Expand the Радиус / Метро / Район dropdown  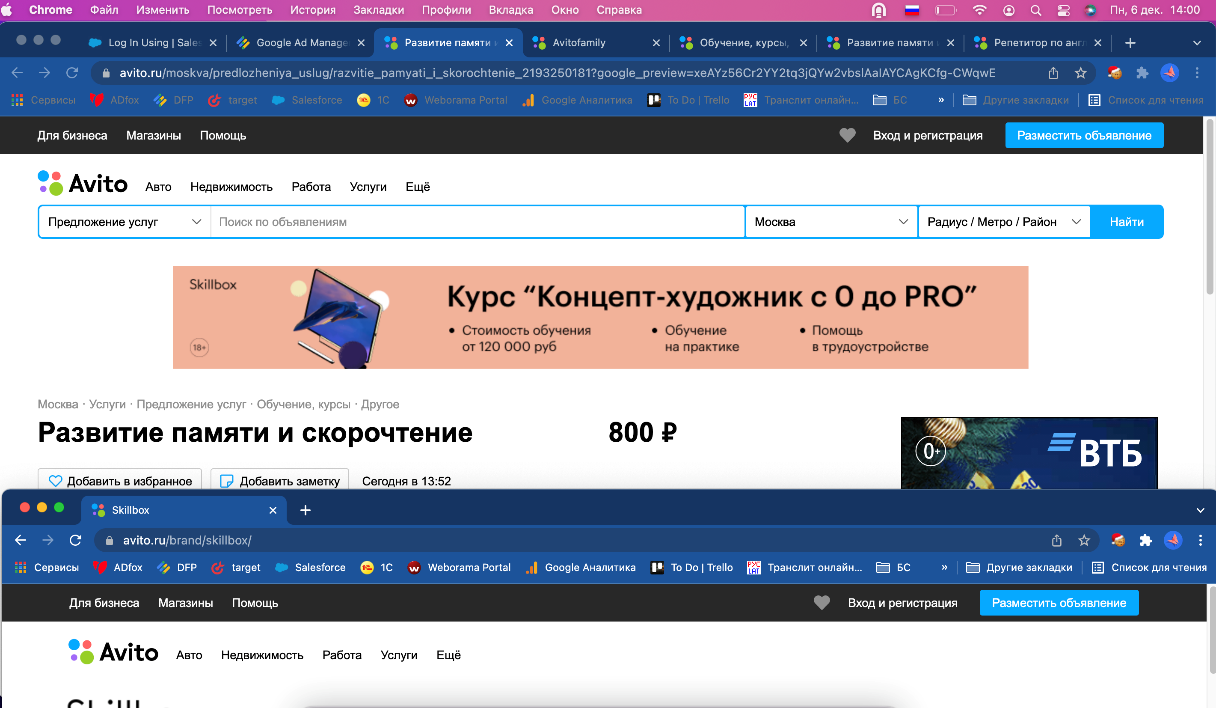(1004, 222)
